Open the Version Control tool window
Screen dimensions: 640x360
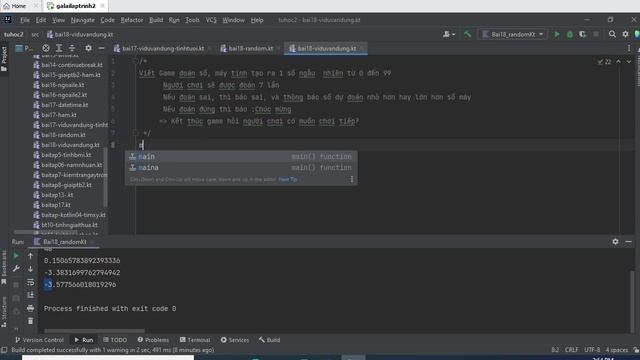click(x=40, y=340)
